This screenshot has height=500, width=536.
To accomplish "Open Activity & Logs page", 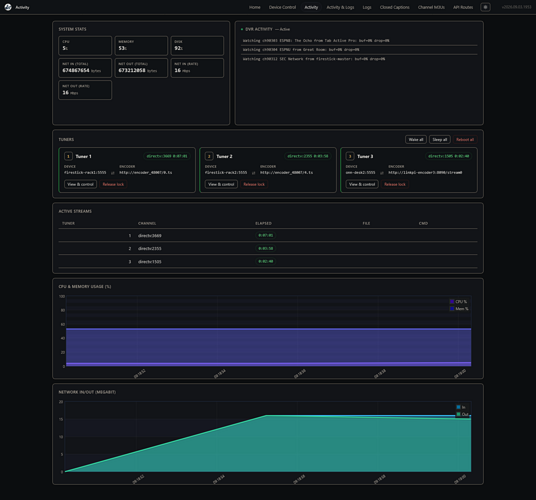I will point(340,7).
